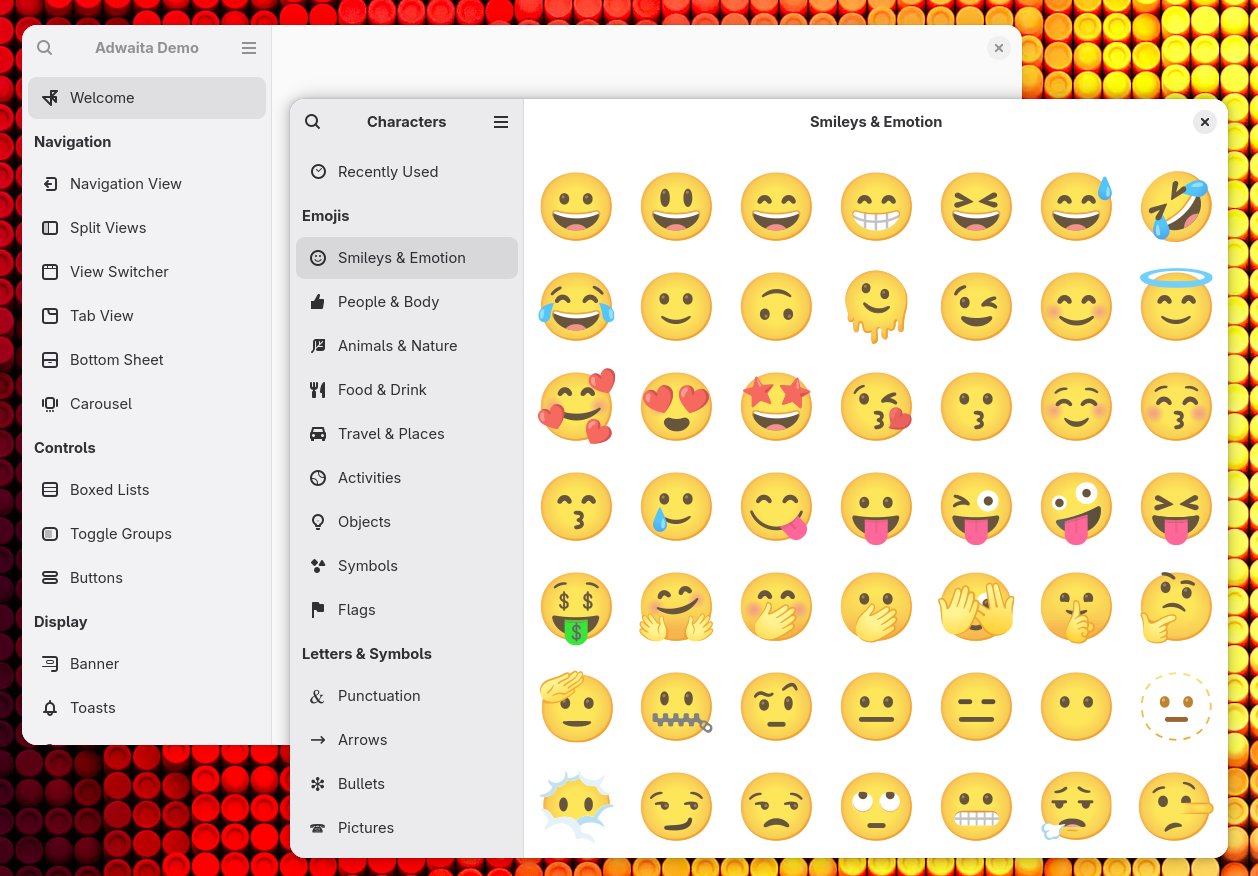Image resolution: width=1258 pixels, height=876 pixels.
Task: Open Toggle Groups demo page
Action: click(121, 534)
